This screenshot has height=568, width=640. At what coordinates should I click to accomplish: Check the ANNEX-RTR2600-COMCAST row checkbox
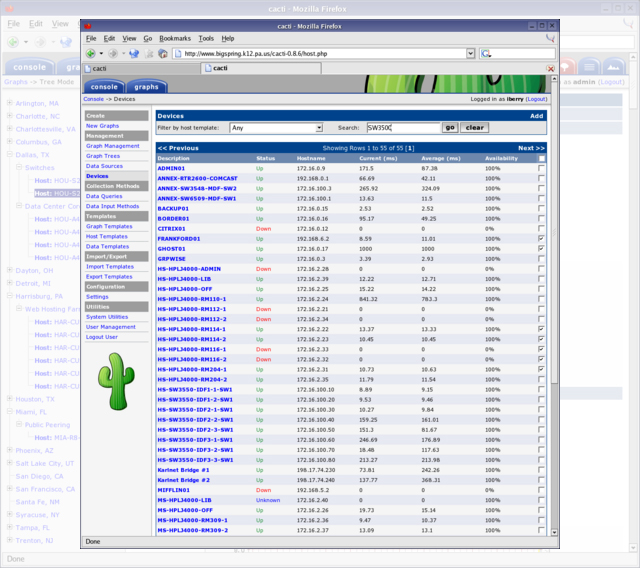pyautogui.click(x=541, y=178)
